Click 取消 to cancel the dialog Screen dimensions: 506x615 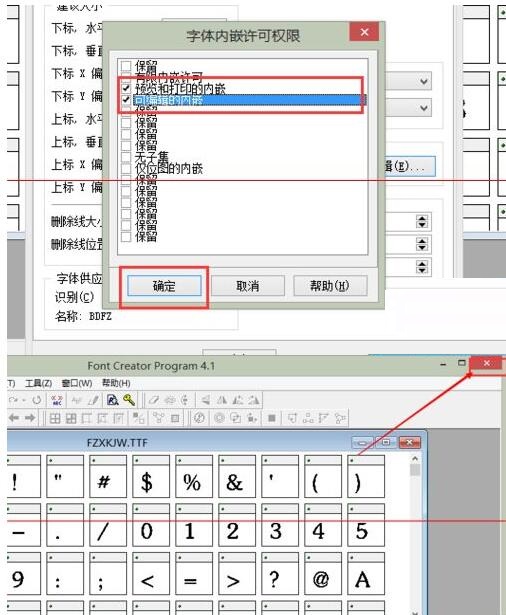point(248,286)
